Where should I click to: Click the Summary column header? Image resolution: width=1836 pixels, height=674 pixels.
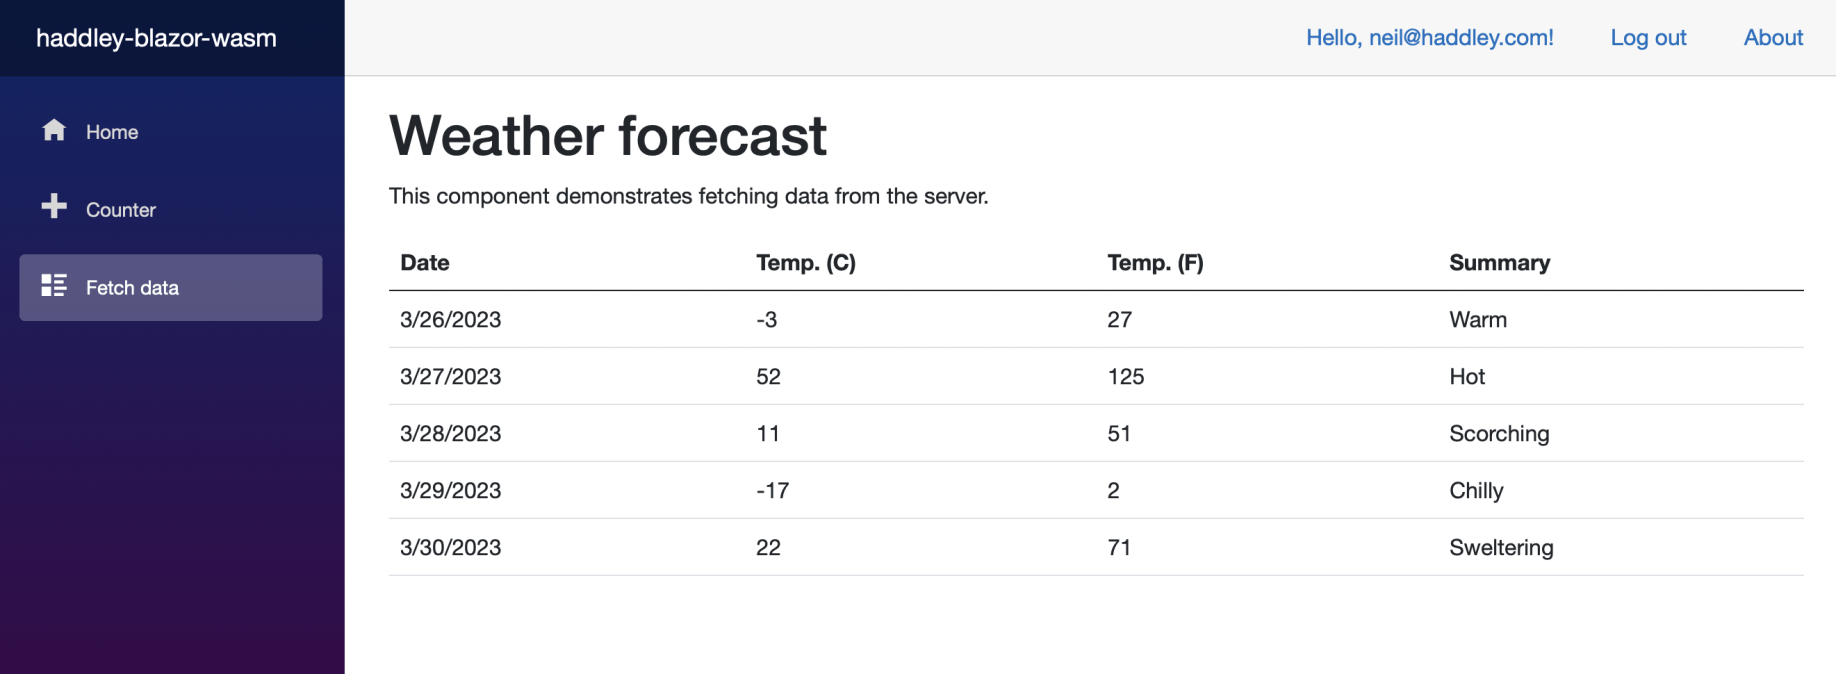tap(1499, 263)
